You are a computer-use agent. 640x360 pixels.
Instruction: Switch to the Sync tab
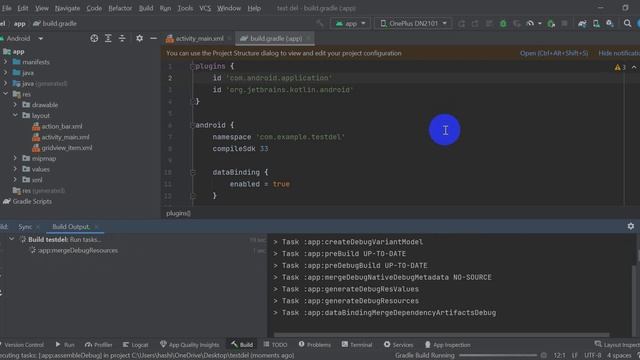(x=25, y=227)
